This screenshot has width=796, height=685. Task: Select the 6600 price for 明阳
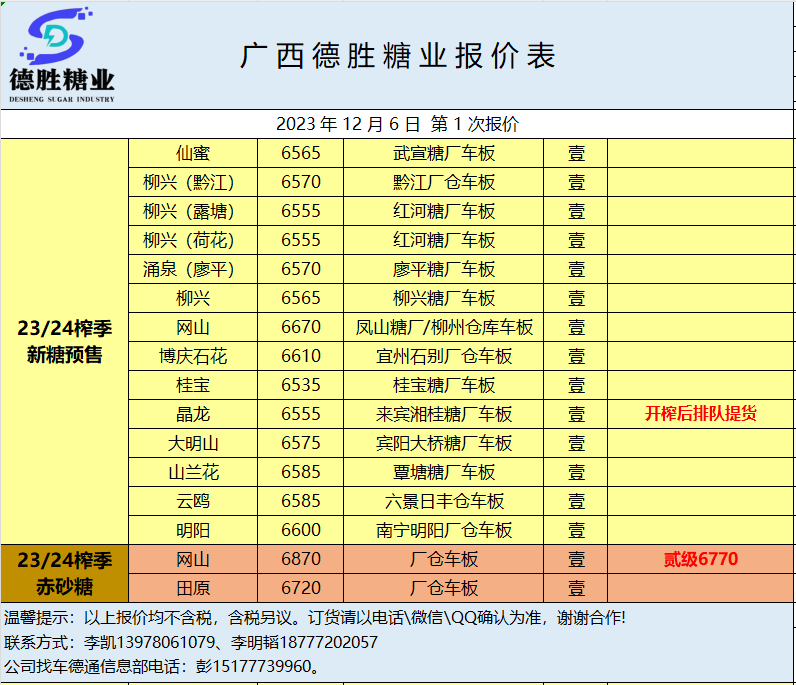point(301,531)
